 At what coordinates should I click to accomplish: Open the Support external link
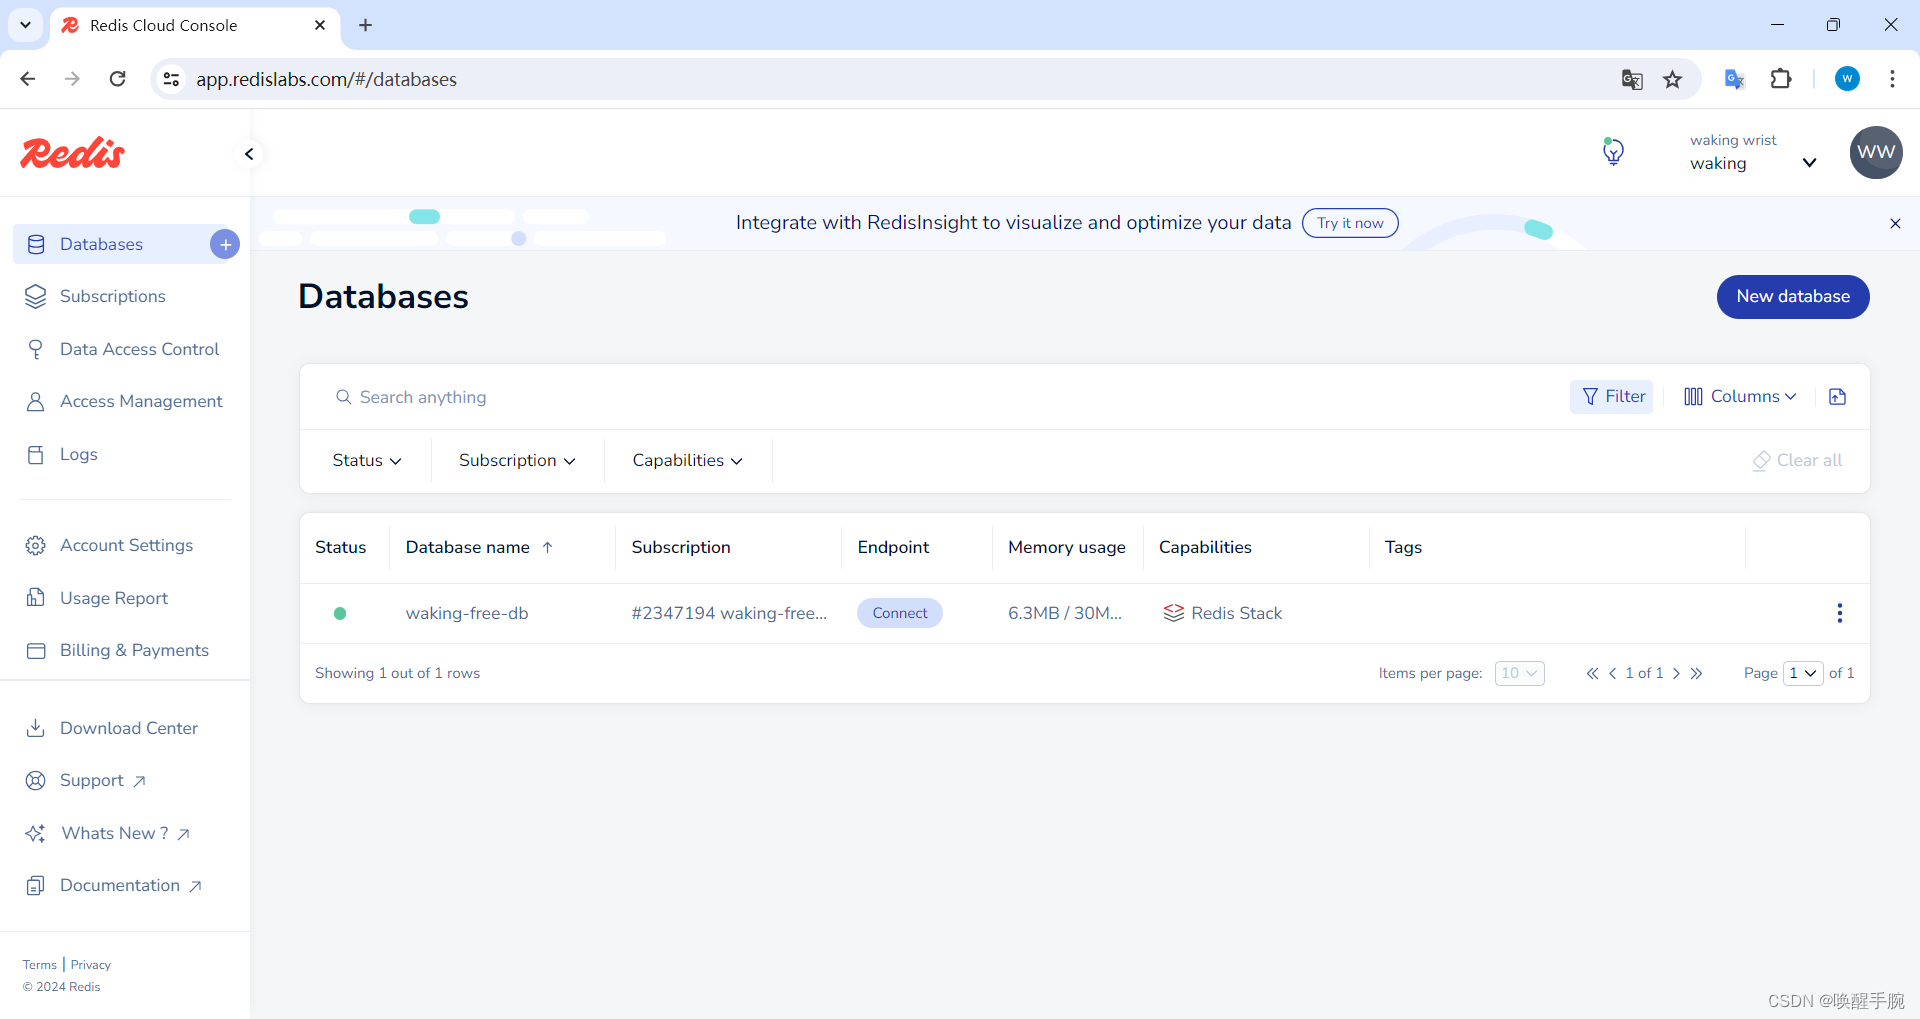(102, 781)
